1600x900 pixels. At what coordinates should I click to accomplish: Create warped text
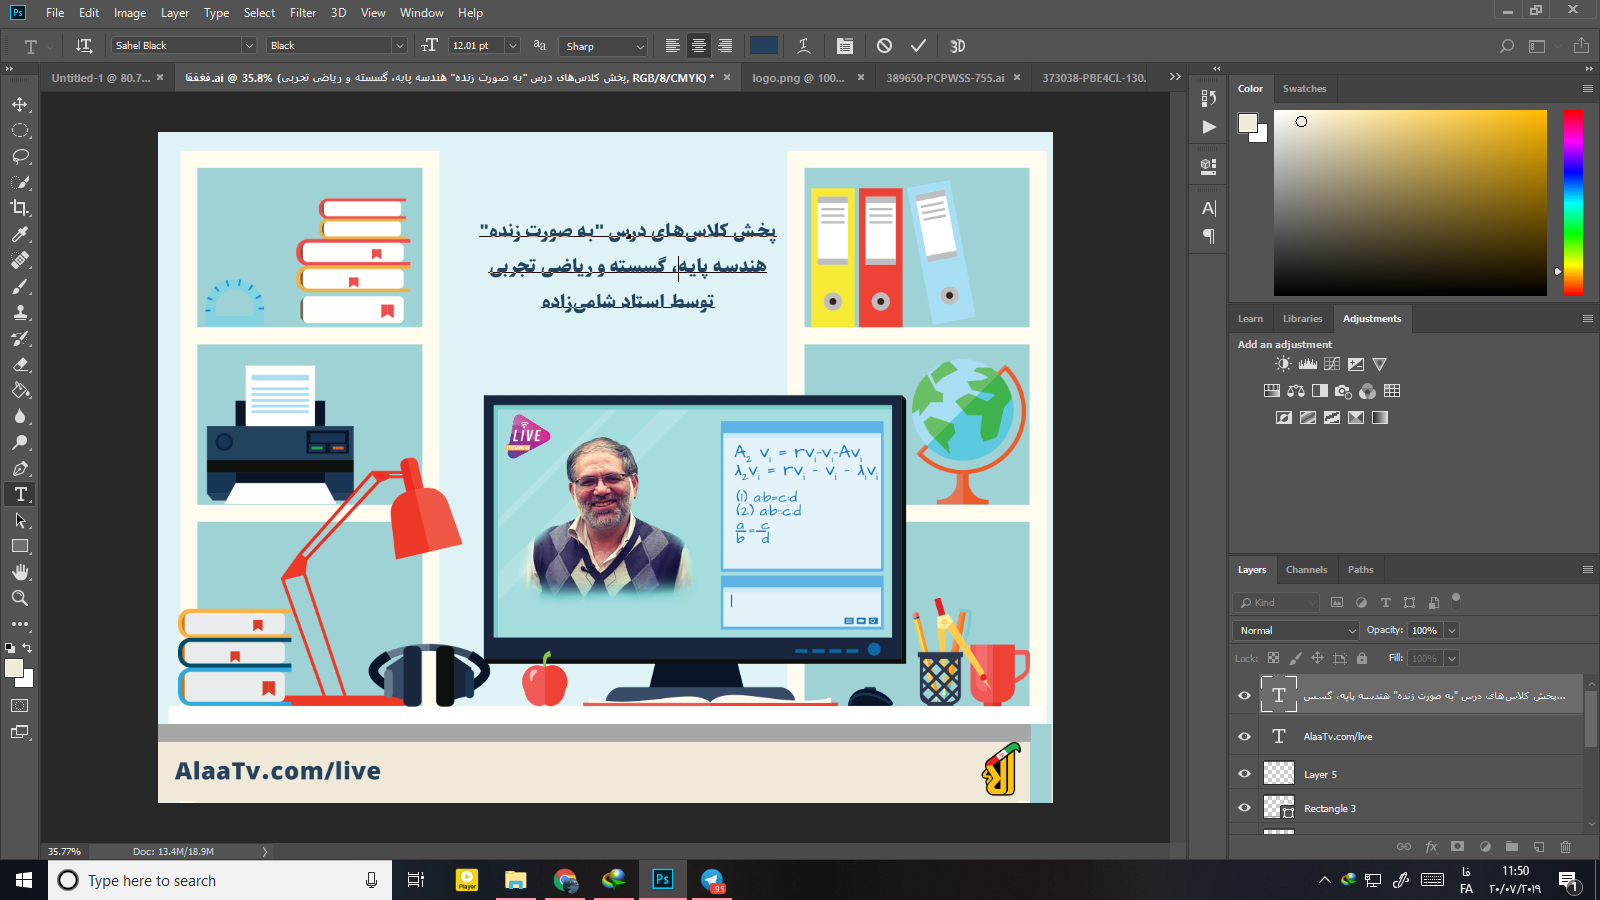pos(804,46)
